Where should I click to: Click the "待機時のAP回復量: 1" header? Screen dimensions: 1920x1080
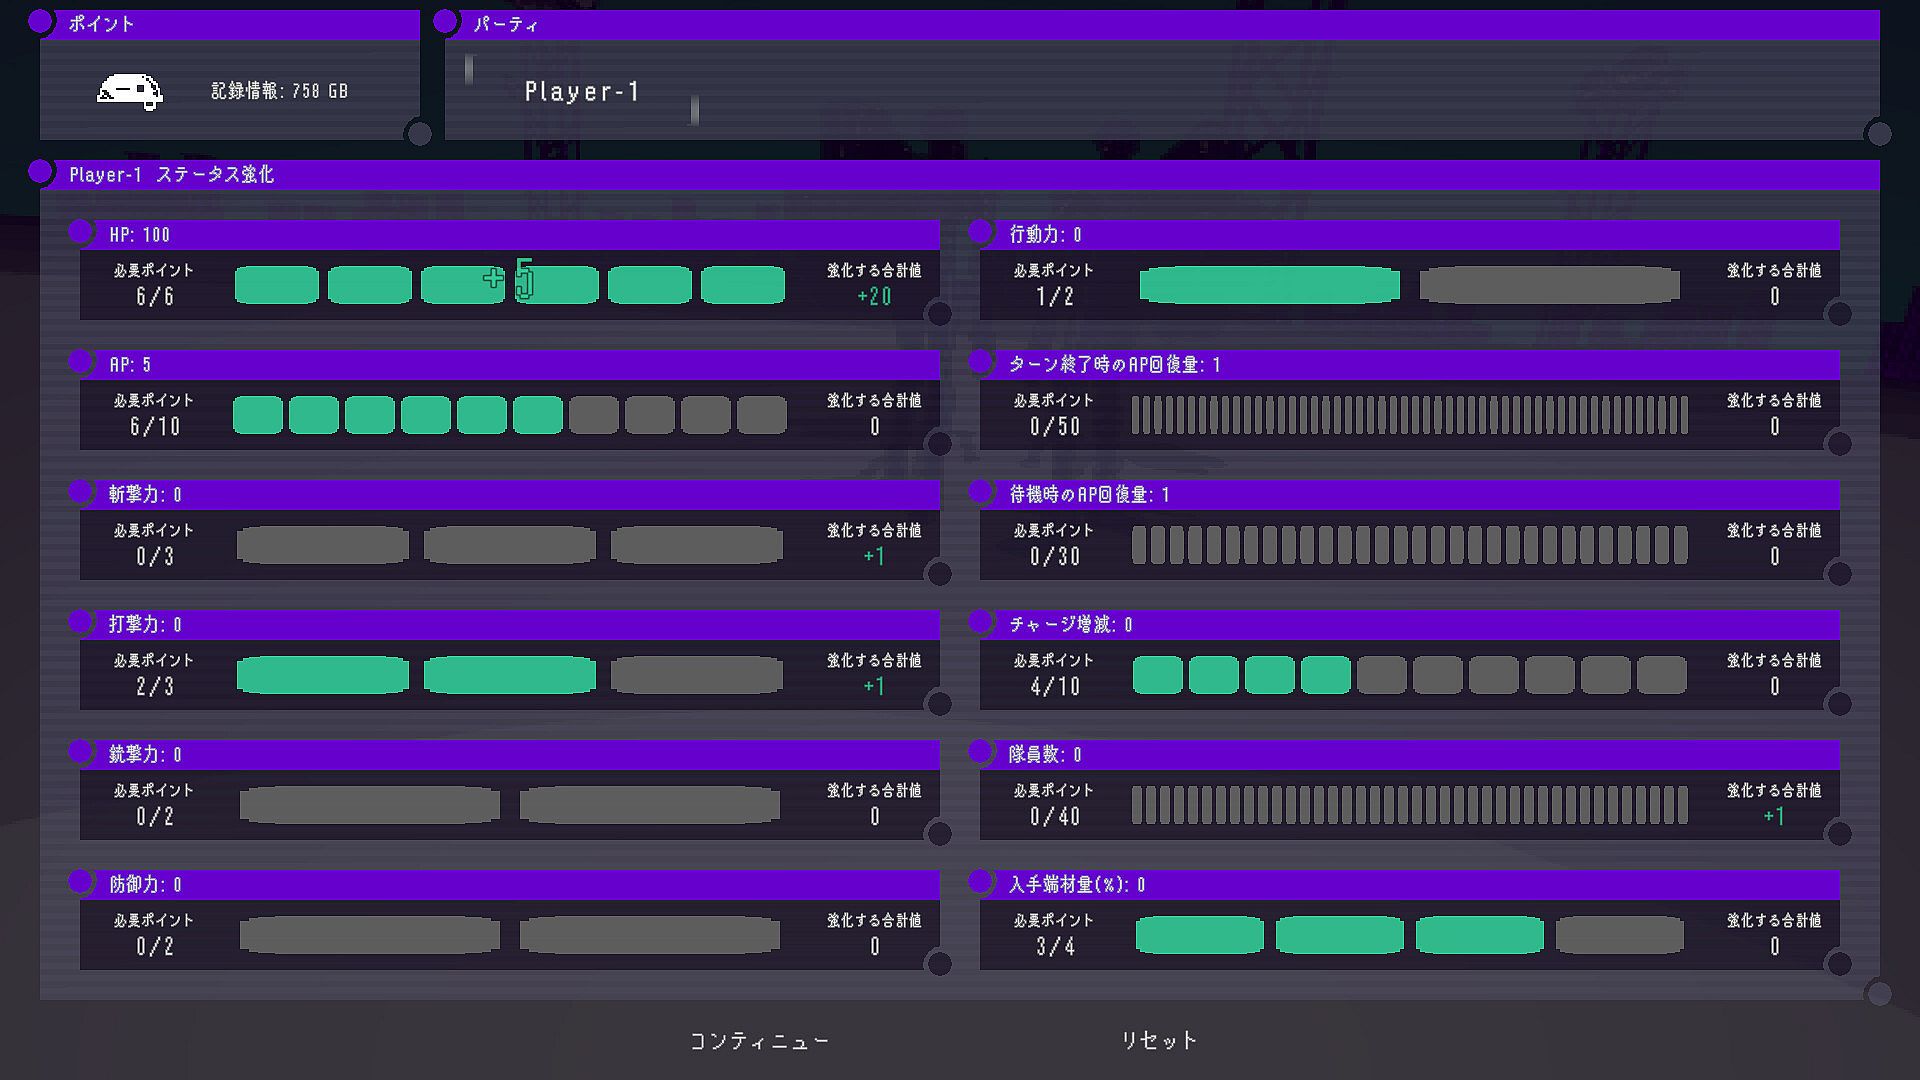pyautogui.click(x=1410, y=495)
